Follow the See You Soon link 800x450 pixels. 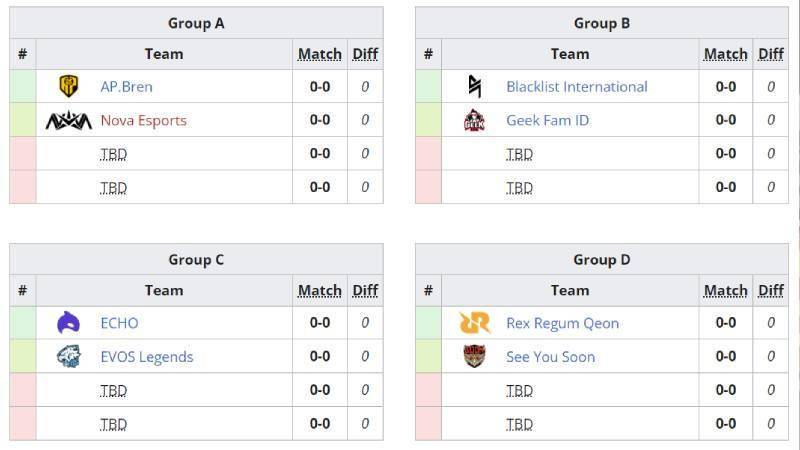click(551, 357)
